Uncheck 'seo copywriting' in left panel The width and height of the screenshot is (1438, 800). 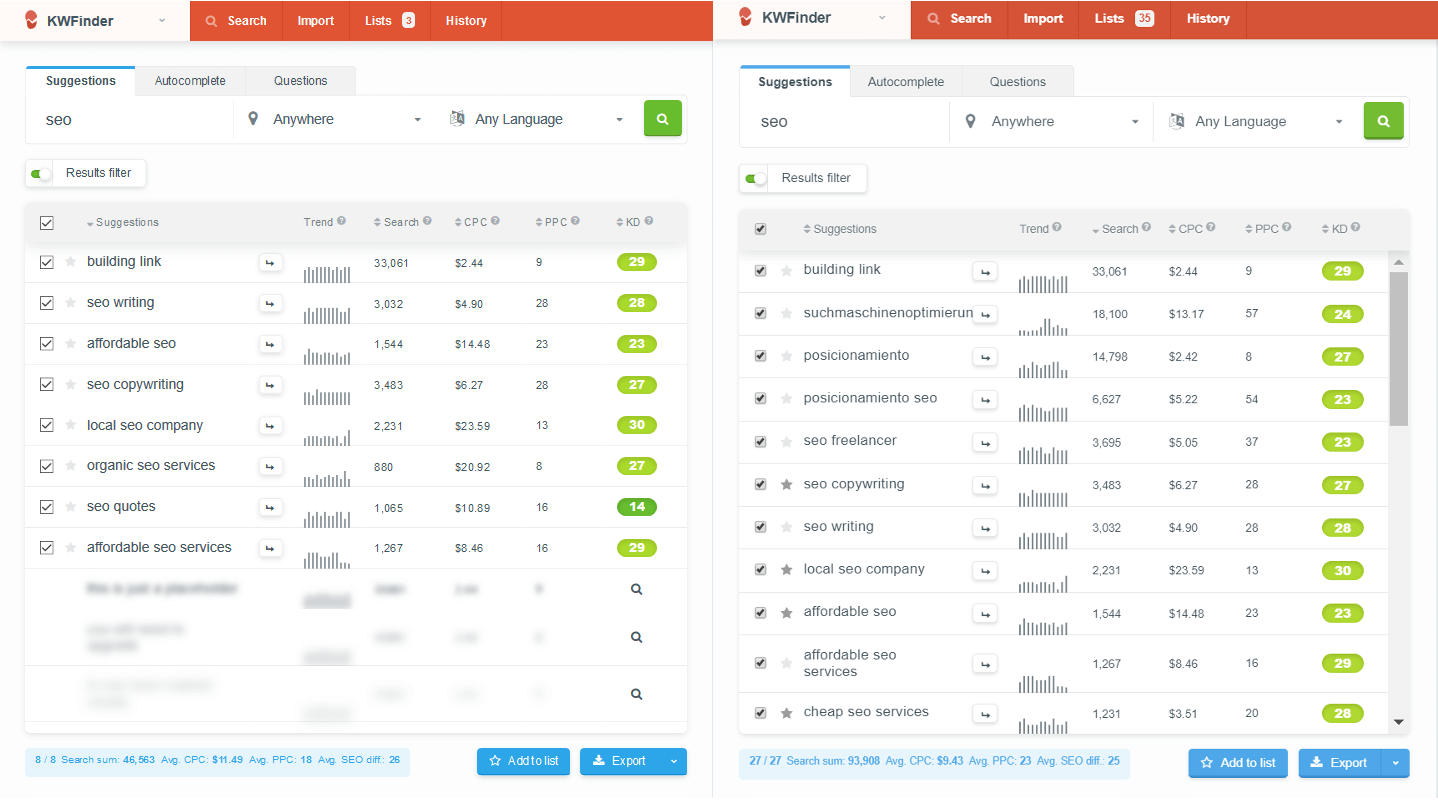pos(47,385)
